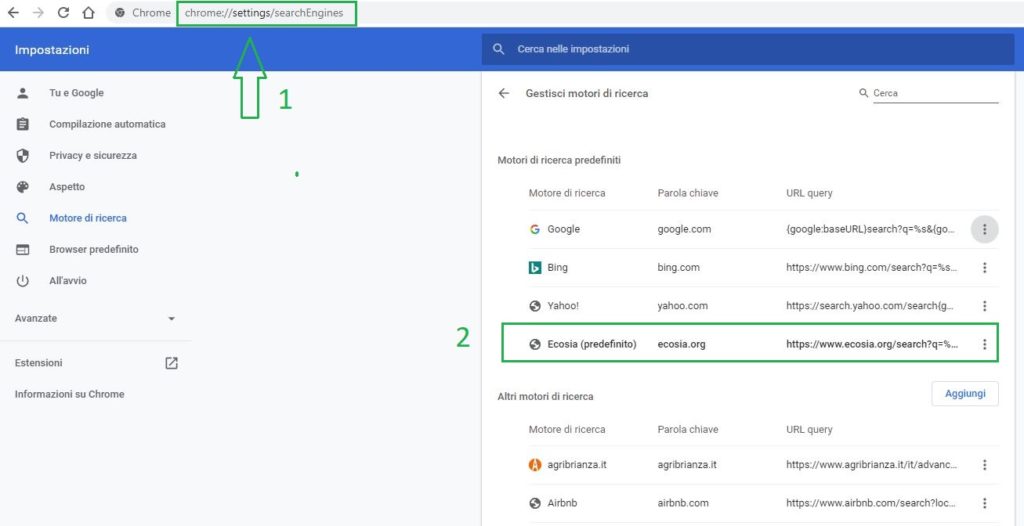Click the google.com keyword
Screen dimensions: 1024x526
(684, 229)
